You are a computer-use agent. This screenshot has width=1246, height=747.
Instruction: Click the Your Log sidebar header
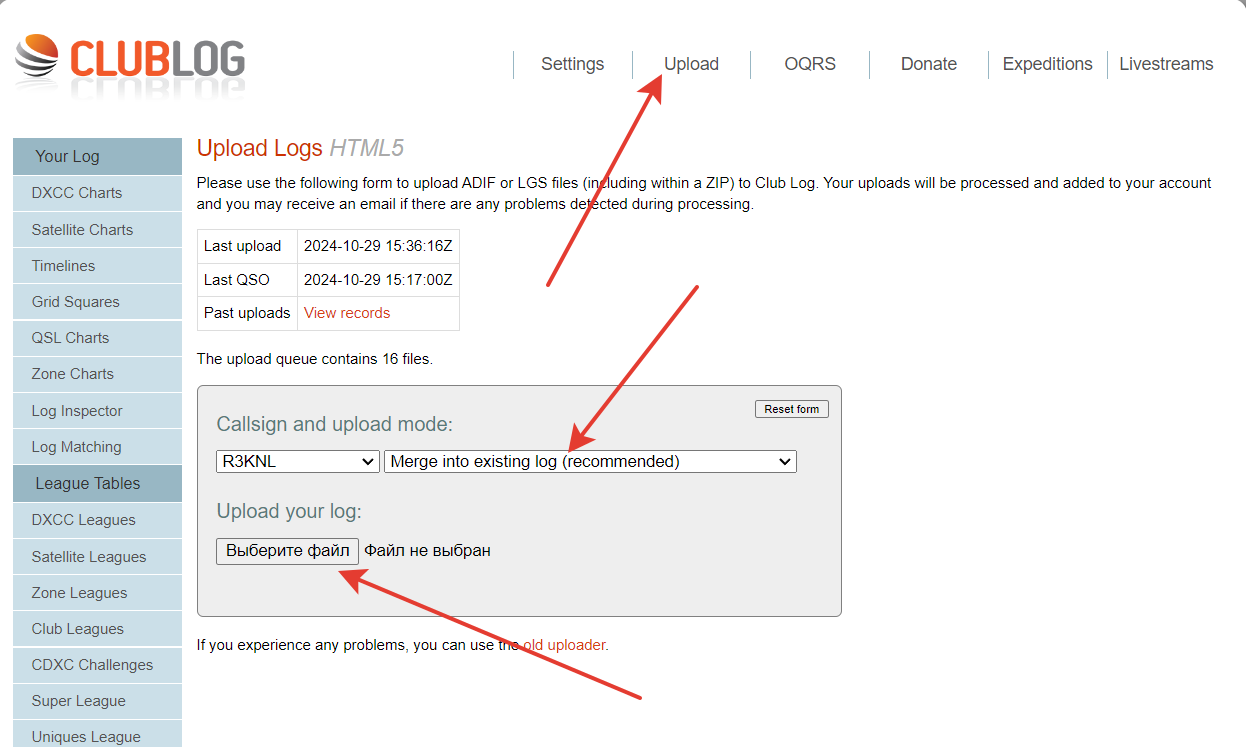pyautogui.click(x=97, y=156)
